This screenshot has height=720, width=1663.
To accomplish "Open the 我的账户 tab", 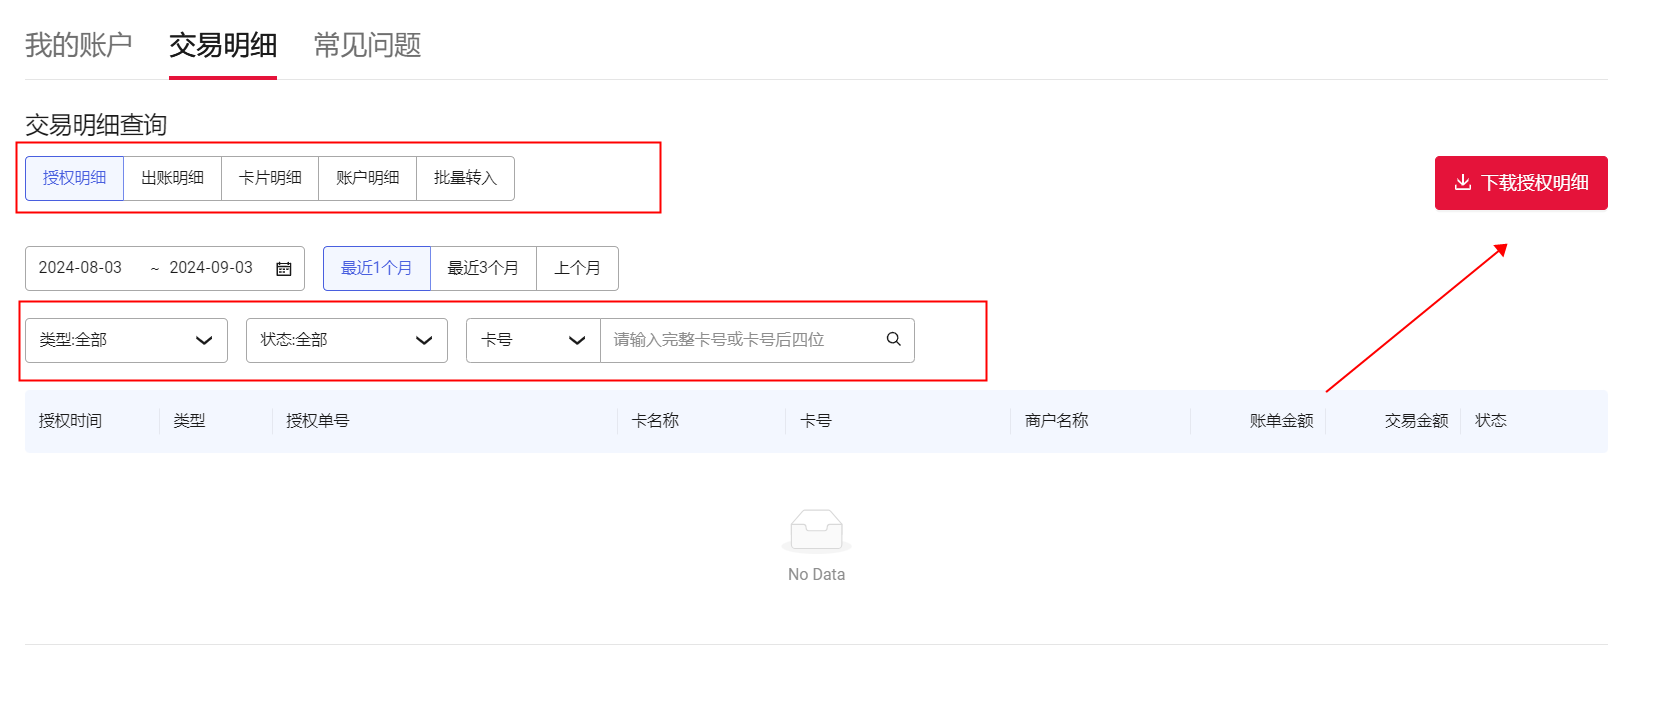I will pos(78,45).
